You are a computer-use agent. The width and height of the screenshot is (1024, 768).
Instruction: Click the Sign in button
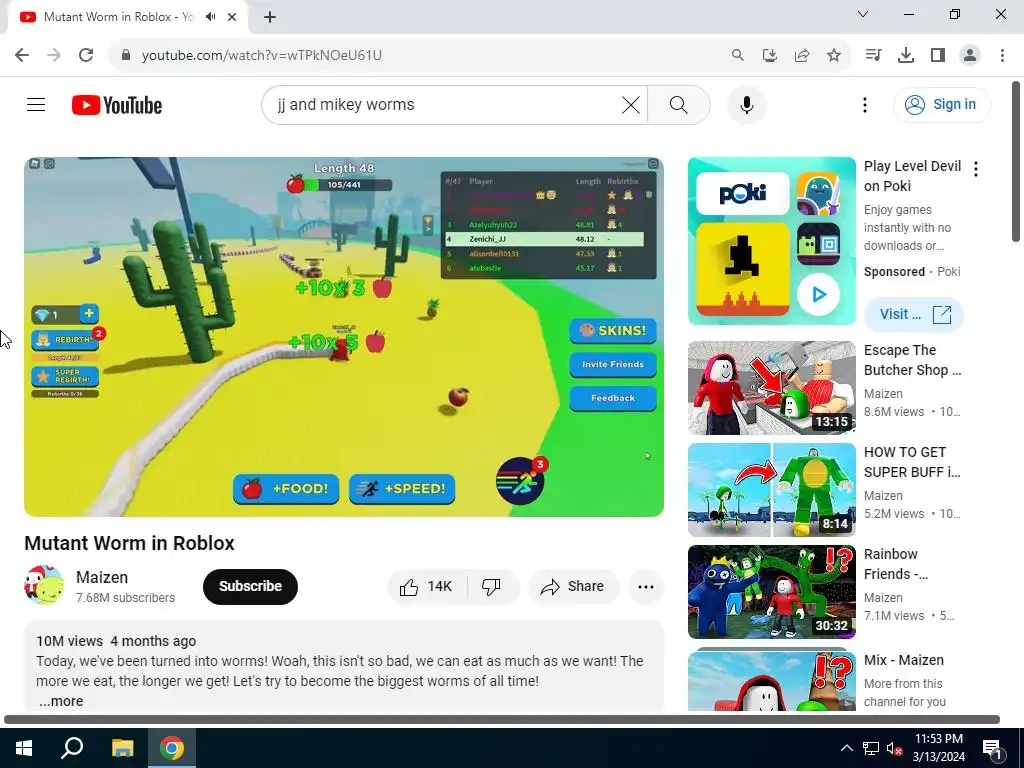point(942,104)
